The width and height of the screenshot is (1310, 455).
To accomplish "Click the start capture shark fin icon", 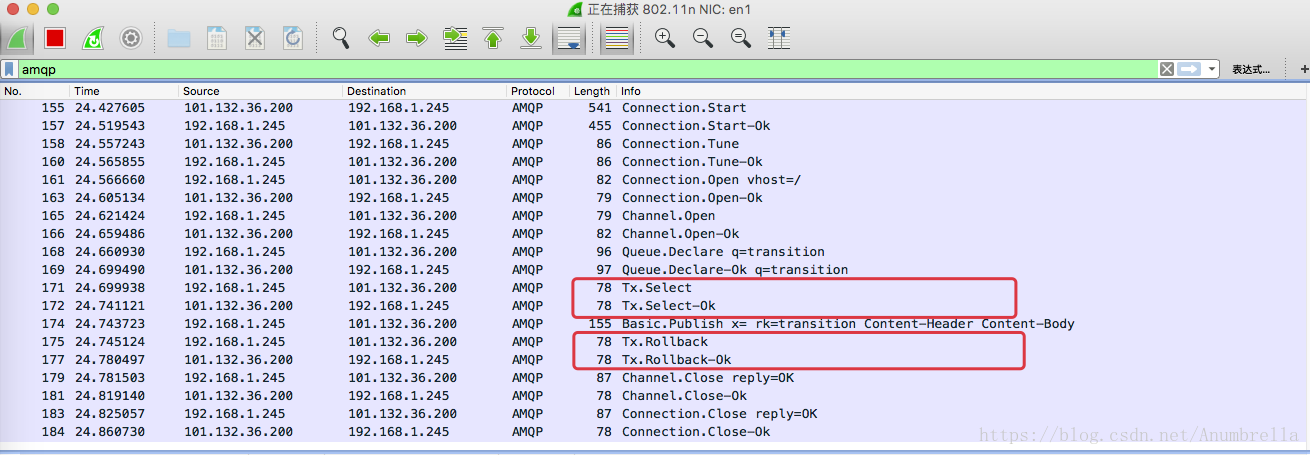I will pyautogui.click(x=18, y=39).
